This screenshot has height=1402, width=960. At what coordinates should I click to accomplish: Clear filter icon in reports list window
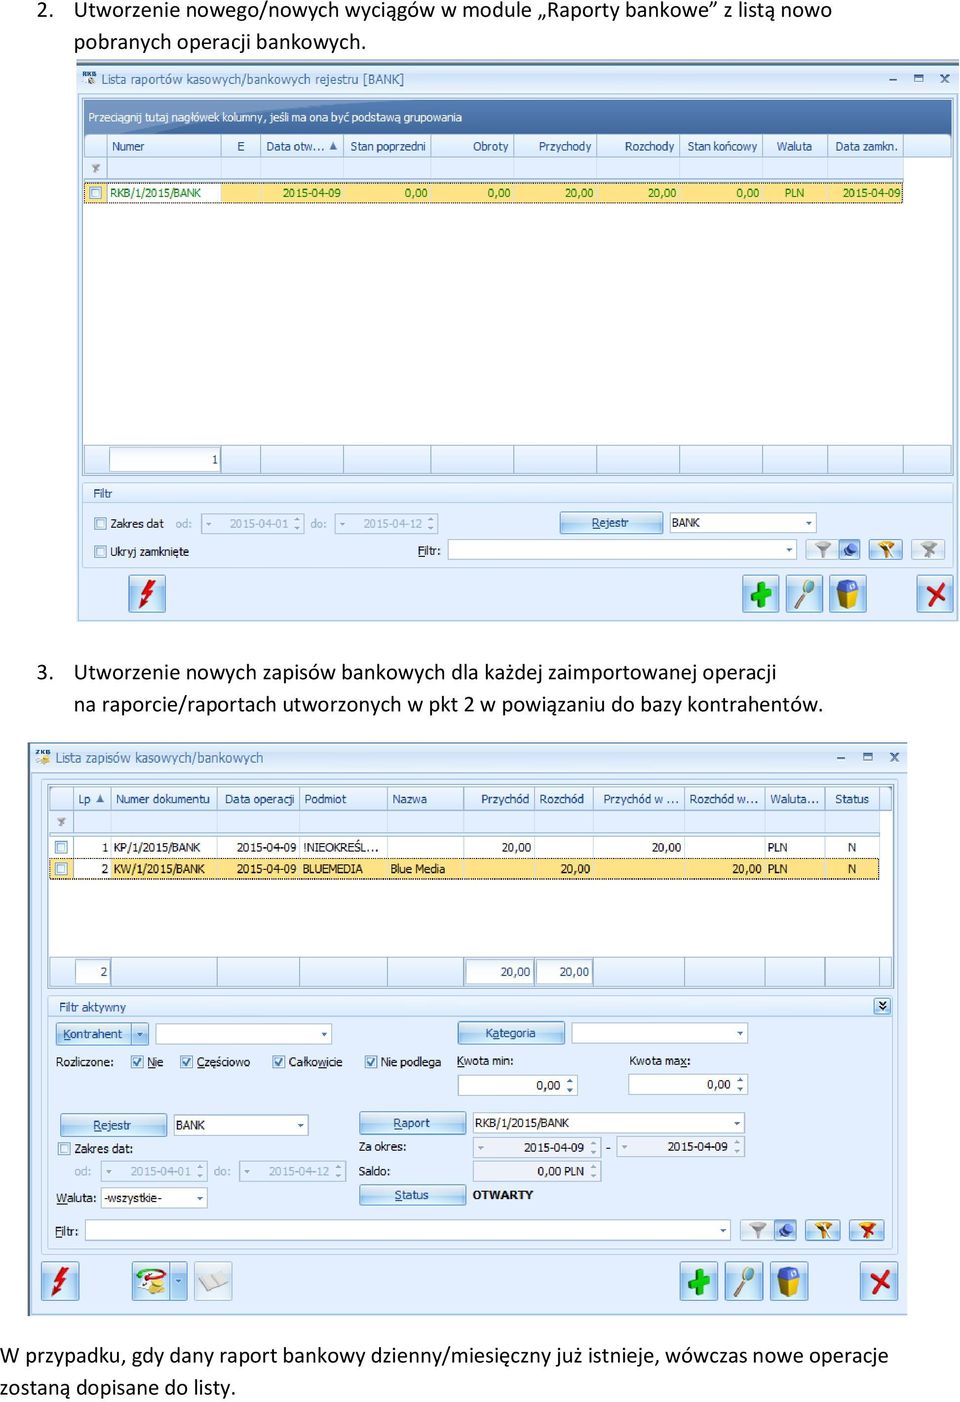point(929,549)
